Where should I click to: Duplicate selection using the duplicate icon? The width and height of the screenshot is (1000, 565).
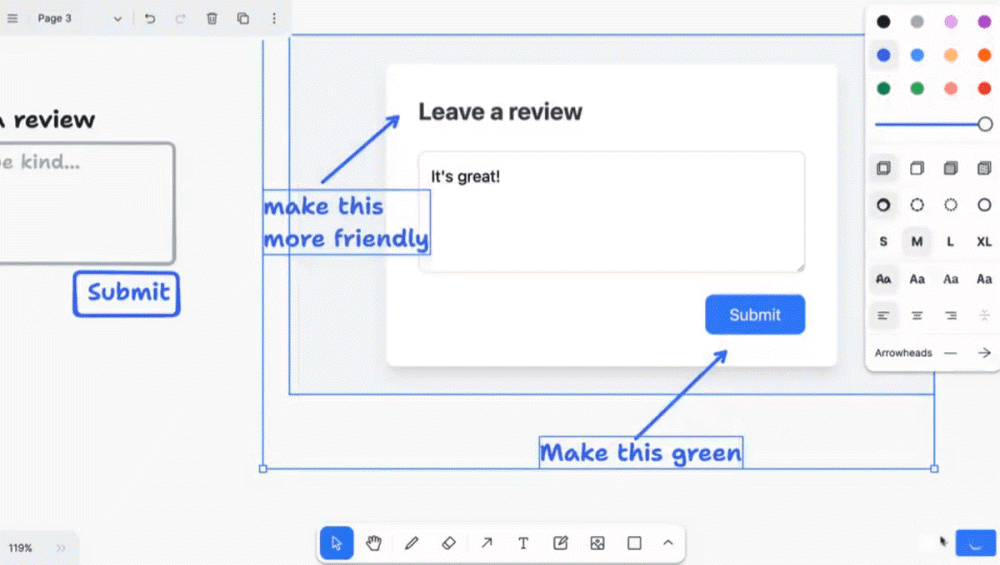pos(243,18)
